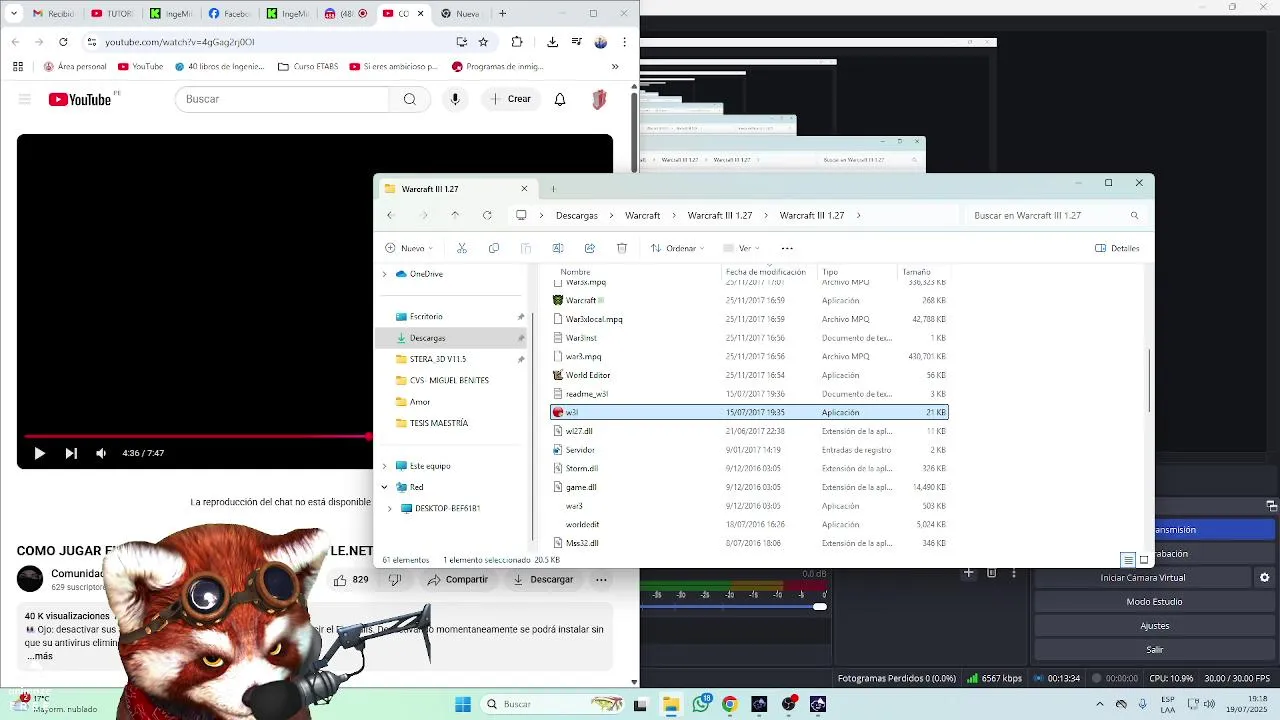The width and height of the screenshot is (1280, 720).
Task: Select the World Editor file row
Action: 749,375
